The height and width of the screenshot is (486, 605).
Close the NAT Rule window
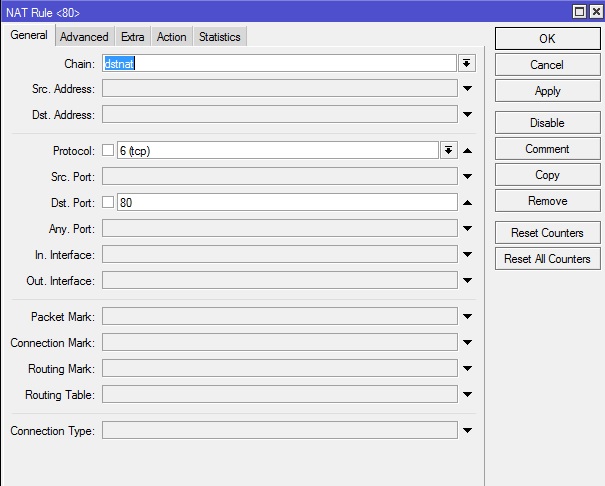coord(596,12)
